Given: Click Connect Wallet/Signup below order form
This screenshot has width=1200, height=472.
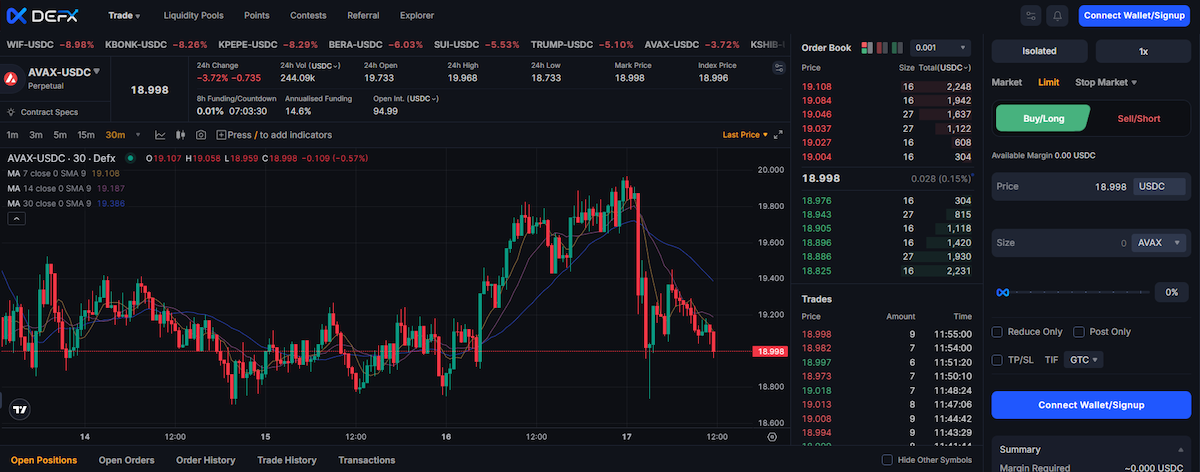Looking at the screenshot, I should 1090,405.
